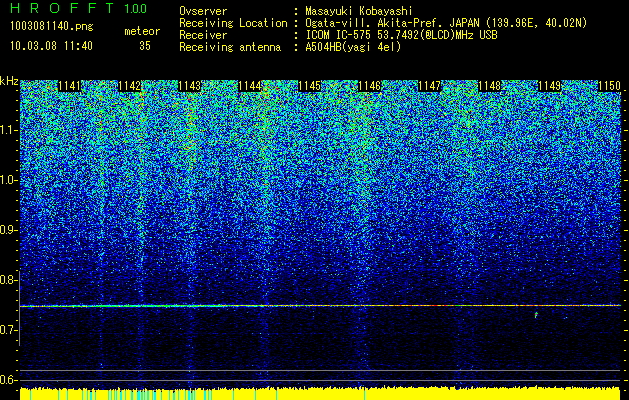Select the filename 1003081140.png

pos(52,27)
